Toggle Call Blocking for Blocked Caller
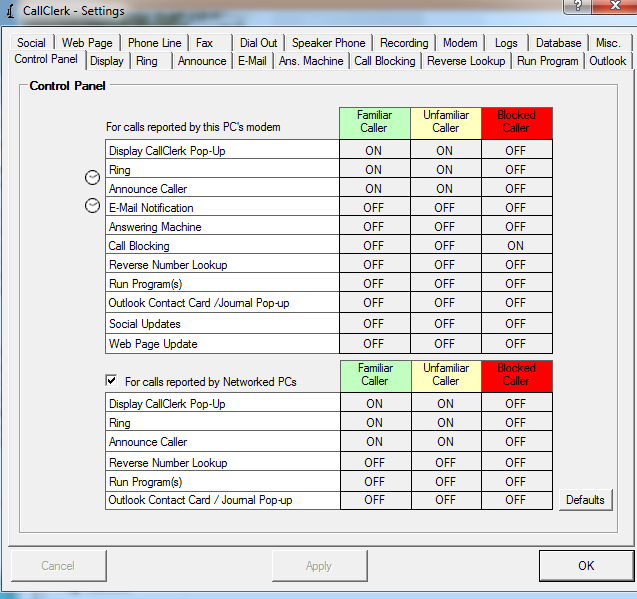Screen dimensions: 637x599 516,245
